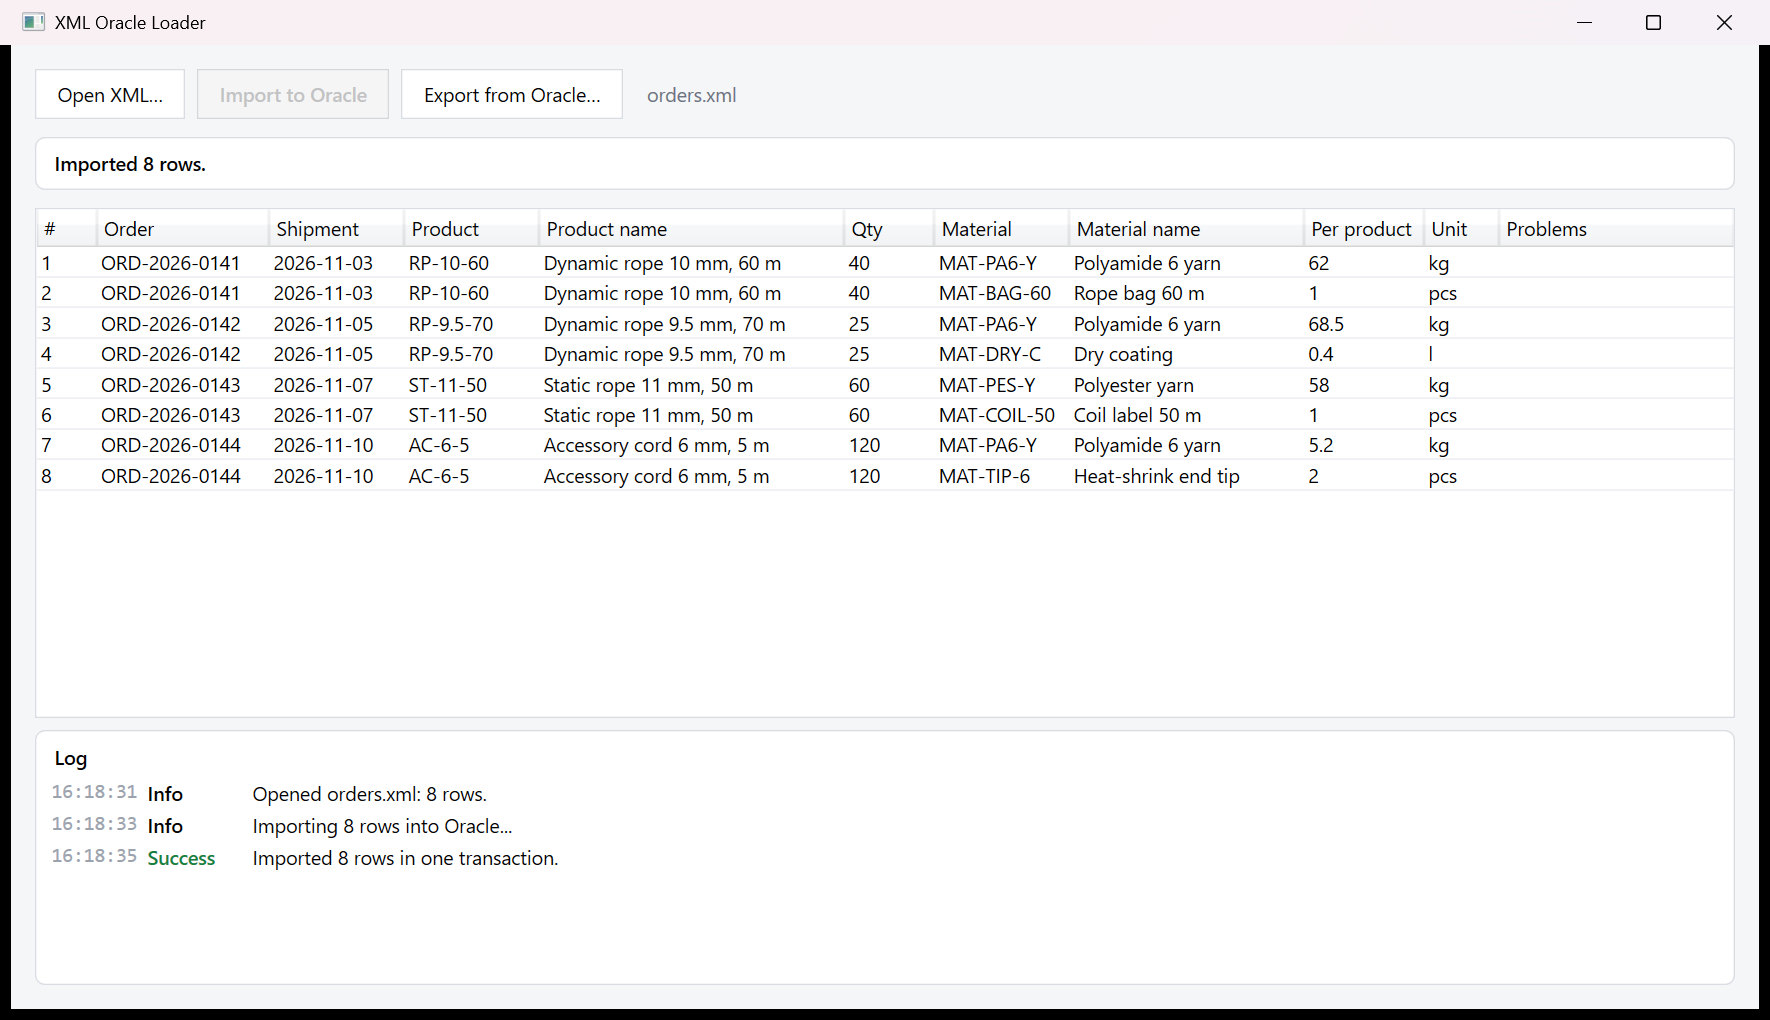Click Imported 8 rows. status message
Viewport: 1770px width, 1020px height.
[130, 164]
